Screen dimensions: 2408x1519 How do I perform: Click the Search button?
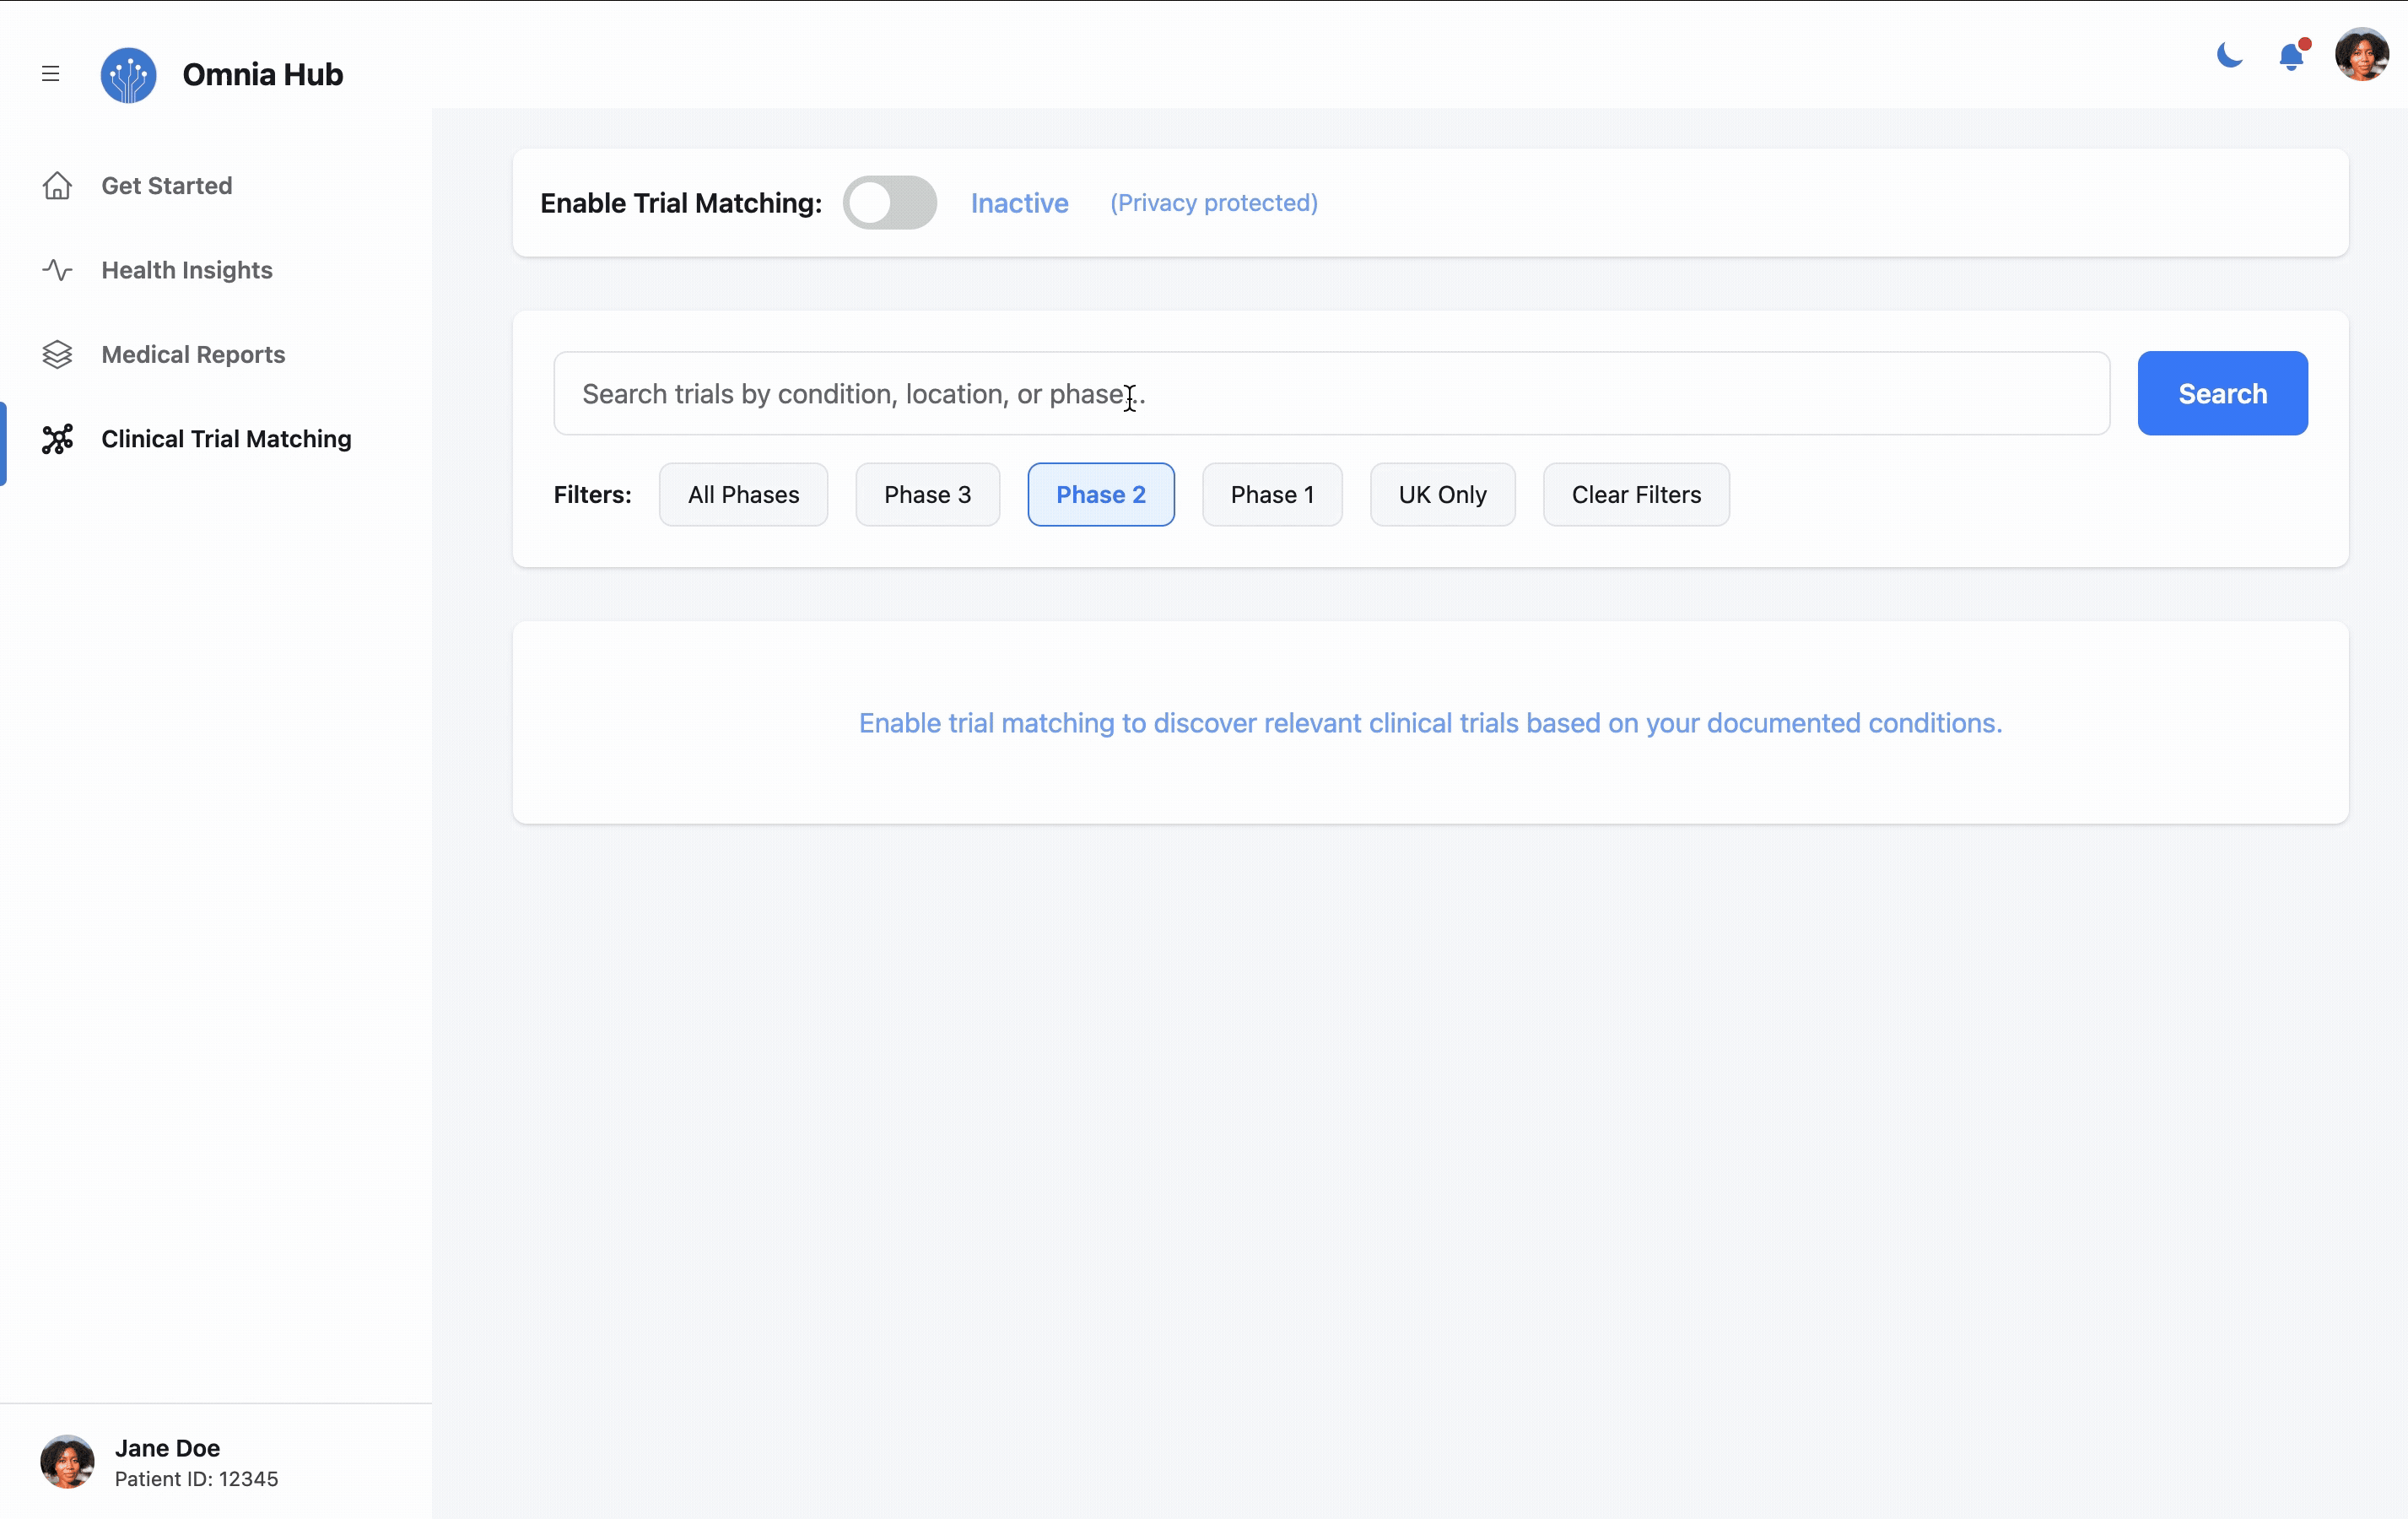[x=2221, y=393]
